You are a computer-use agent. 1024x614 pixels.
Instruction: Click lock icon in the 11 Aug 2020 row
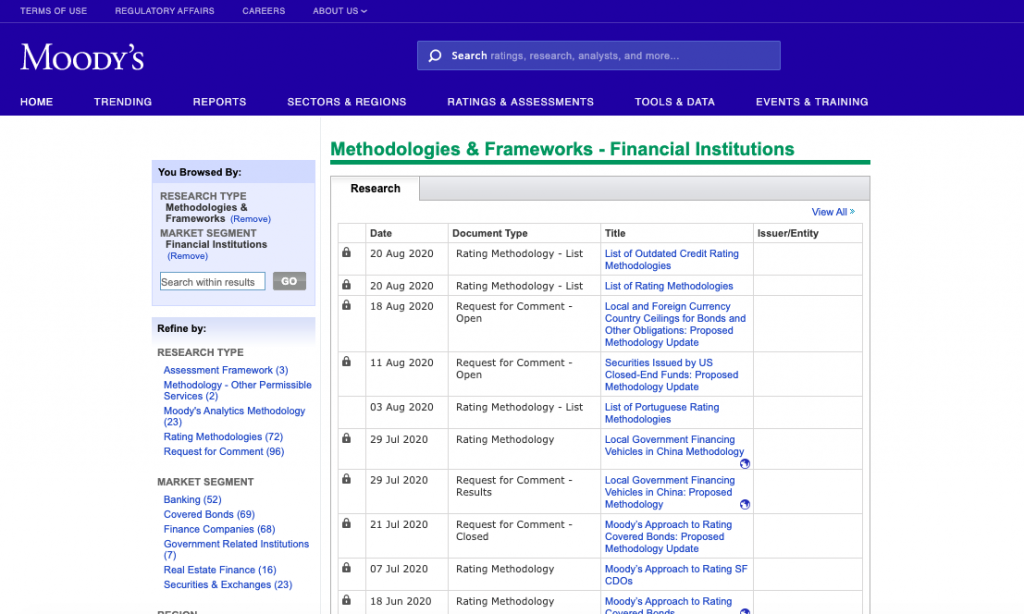pyautogui.click(x=347, y=361)
